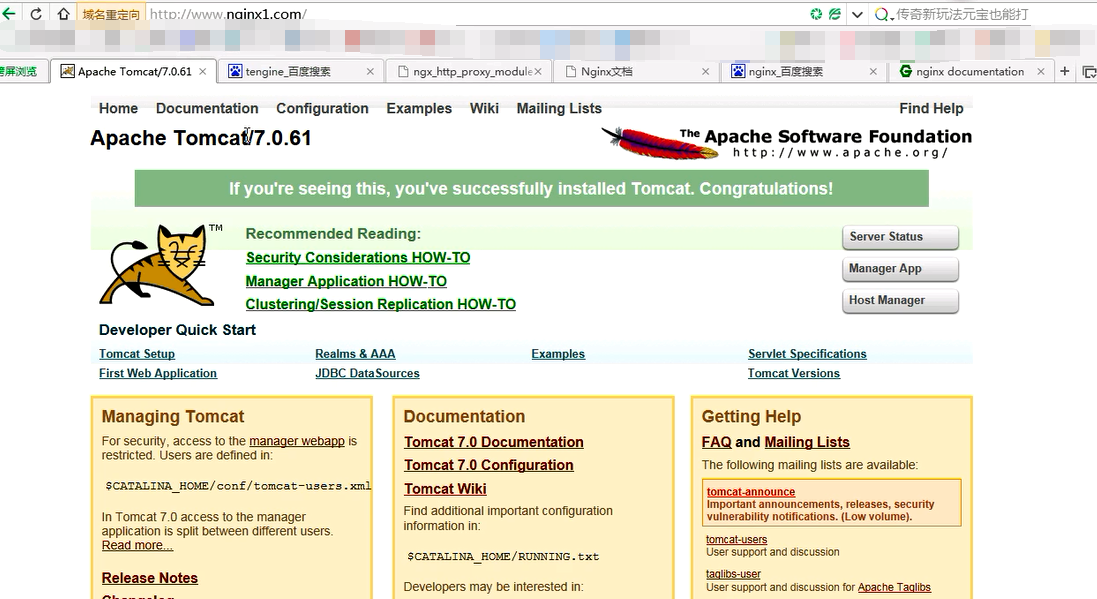Open JDBC DataSources link

click(x=367, y=373)
